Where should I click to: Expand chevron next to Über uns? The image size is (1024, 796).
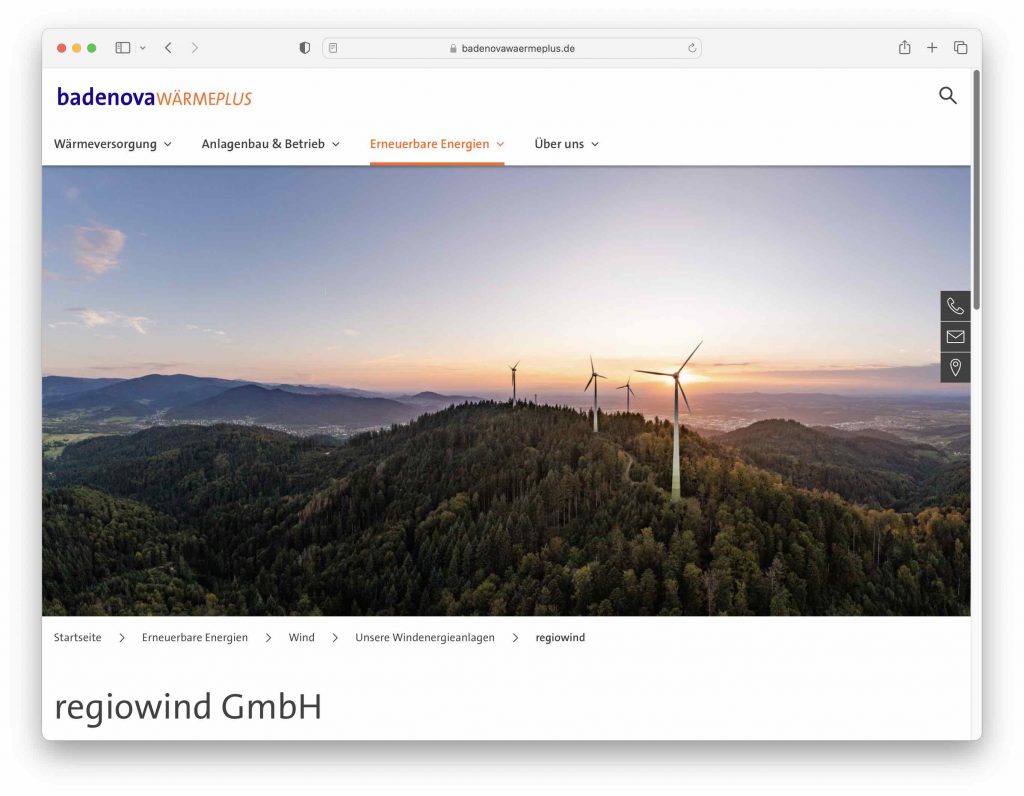(594, 144)
